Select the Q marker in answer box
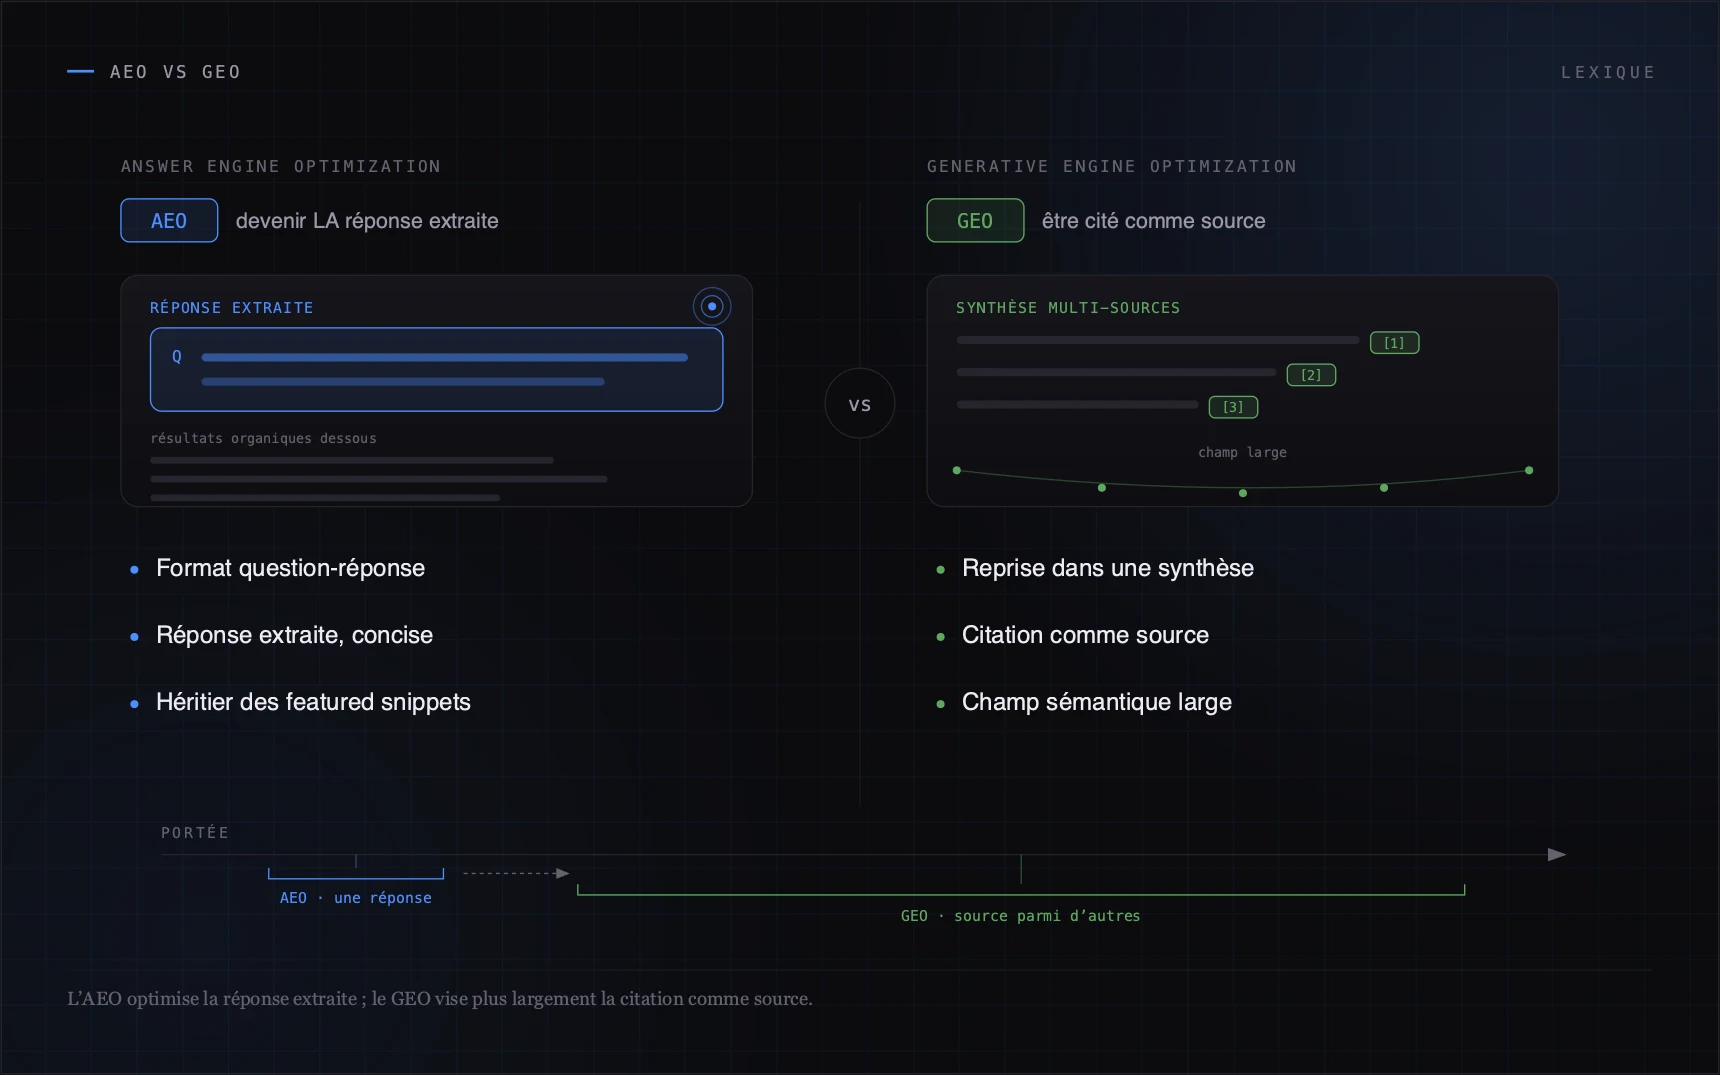This screenshot has height=1075, width=1720. tap(177, 356)
